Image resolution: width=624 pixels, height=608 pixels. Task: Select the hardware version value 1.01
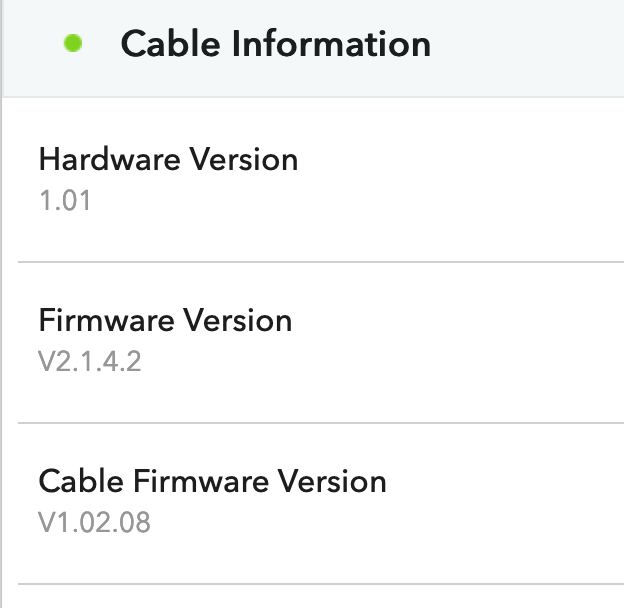(64, 200)
